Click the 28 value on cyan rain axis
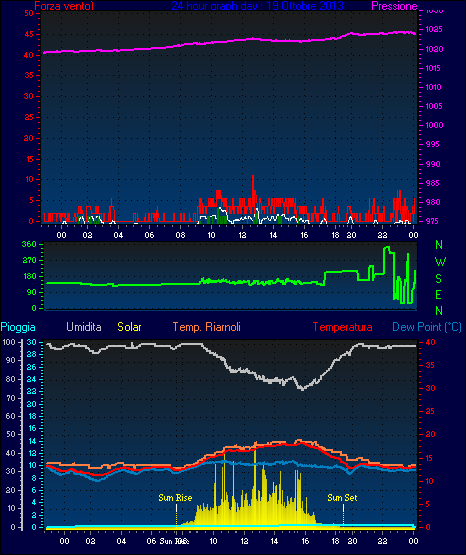466x555 pixels. pyautogui.click(x=32, y=354)
